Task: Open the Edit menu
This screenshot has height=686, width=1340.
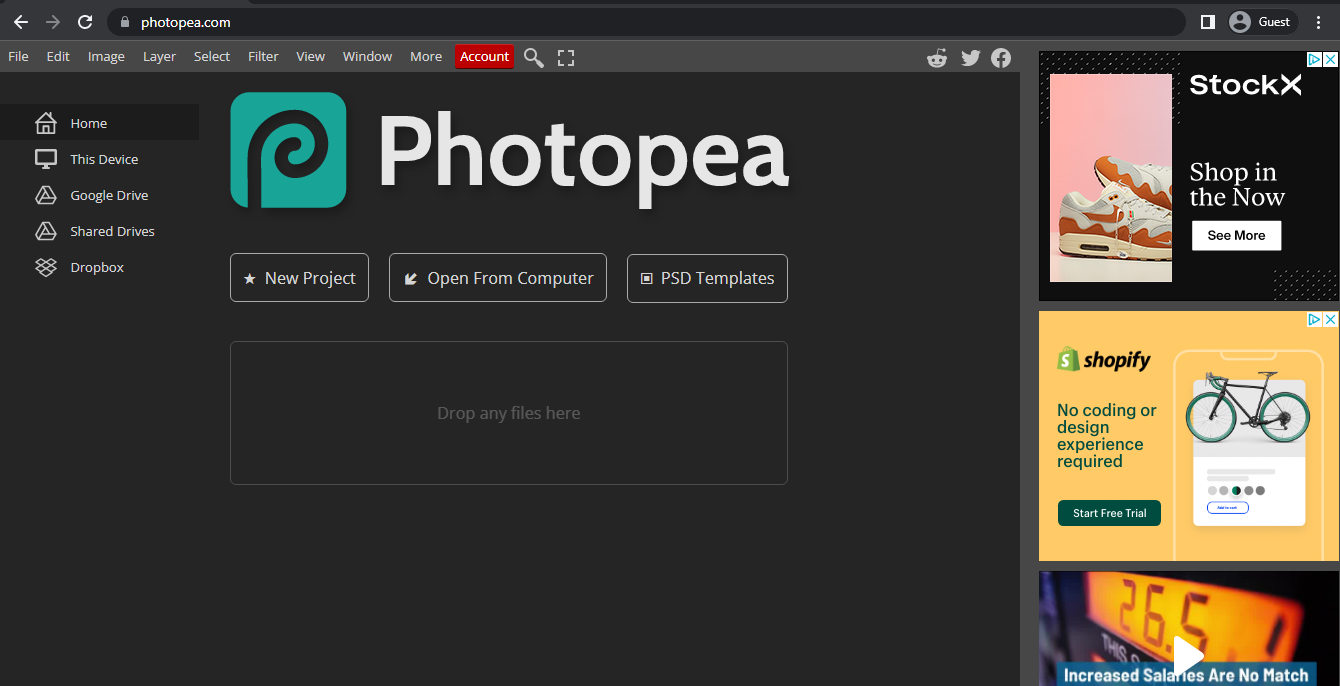Action: coord(58,57)
